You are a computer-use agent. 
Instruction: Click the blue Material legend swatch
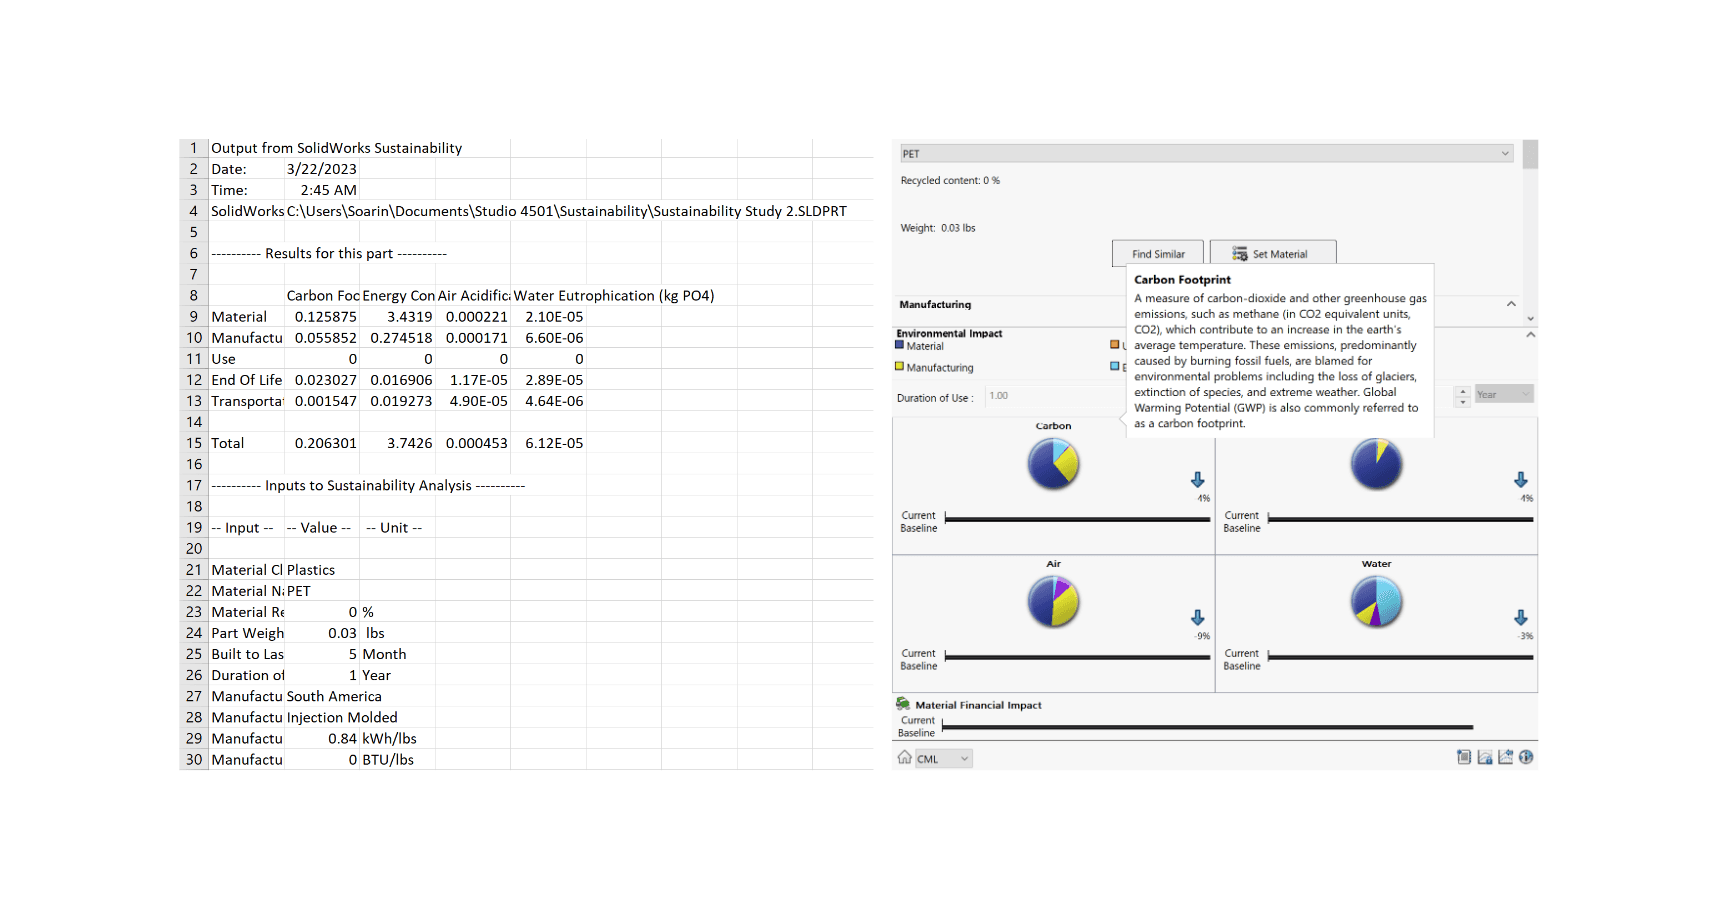(x=900, y=344)
